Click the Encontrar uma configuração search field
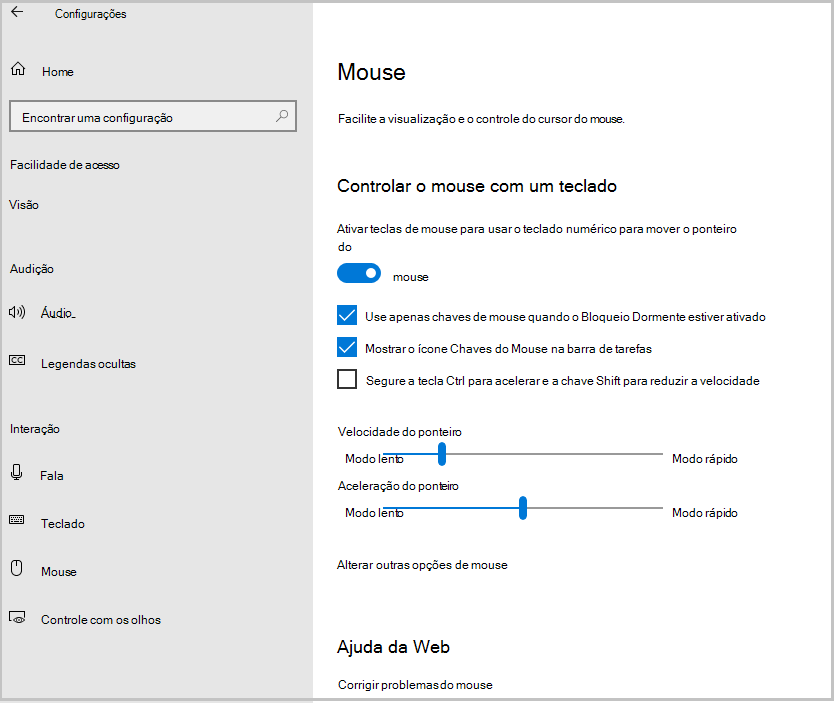The width and height of the screenshot is (834, 703). click(x=153, y=116)
